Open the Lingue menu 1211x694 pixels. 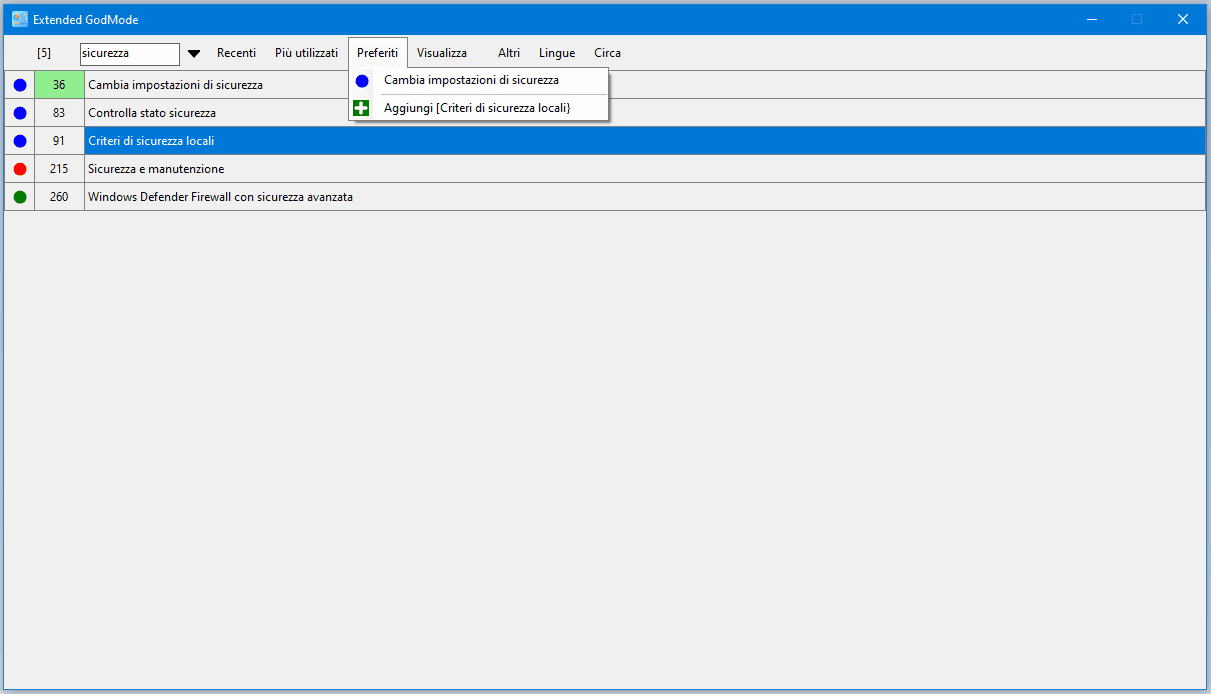557,53
